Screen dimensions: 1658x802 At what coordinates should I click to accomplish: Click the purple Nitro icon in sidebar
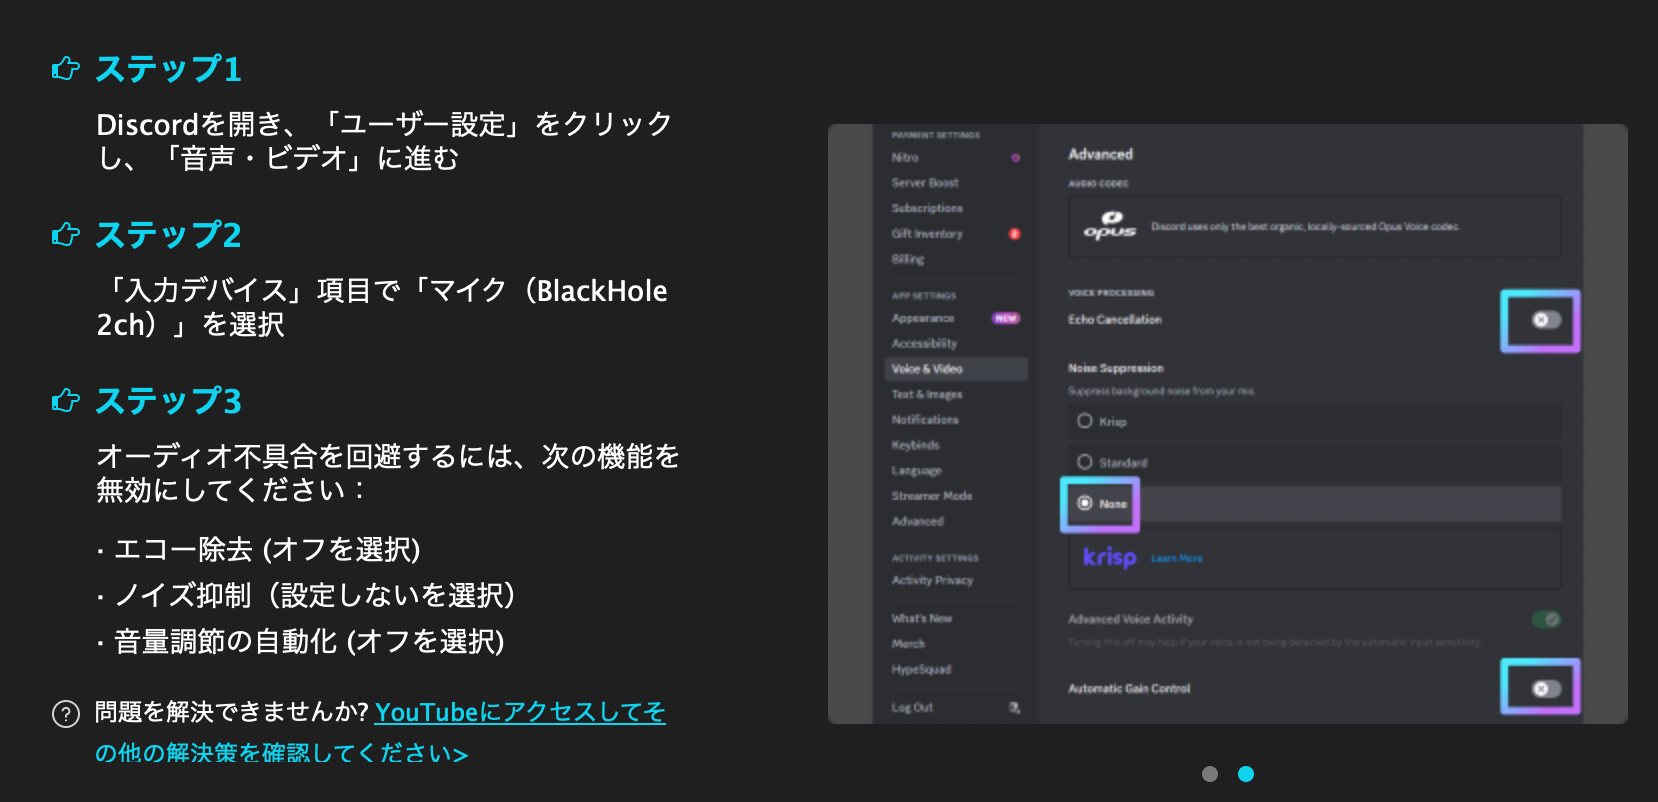pos(1015,157)
